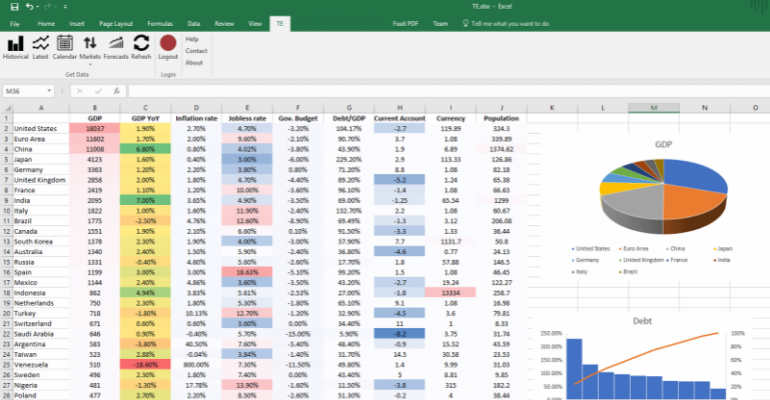The image size is (770, 400).
Task: Select the Saudi Arabia cell
Action: pyautogui.click(x=41, y=334)
